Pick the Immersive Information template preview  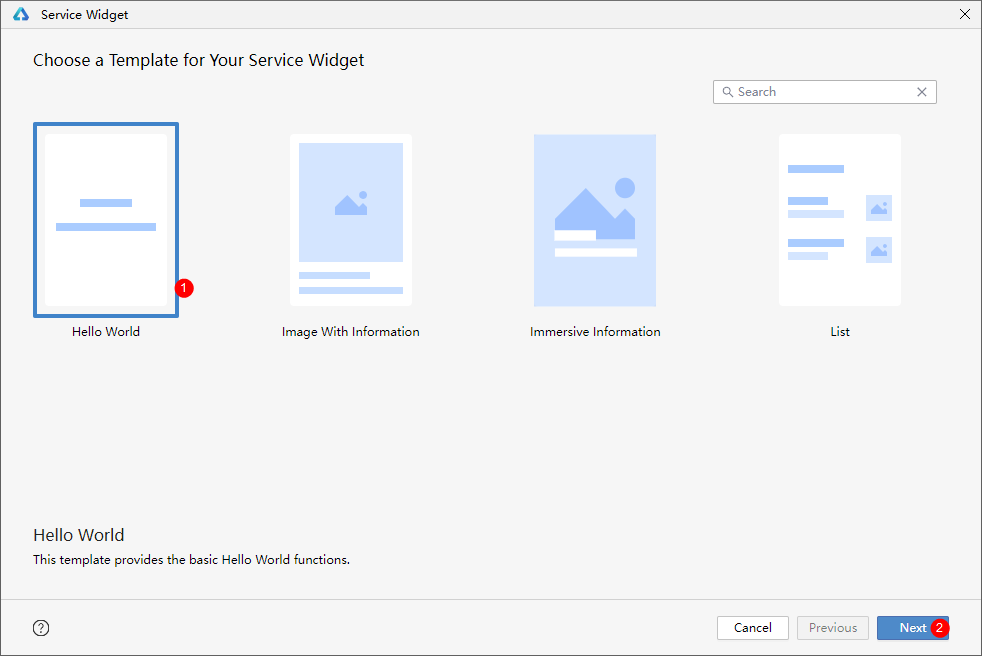click(595, 220)
